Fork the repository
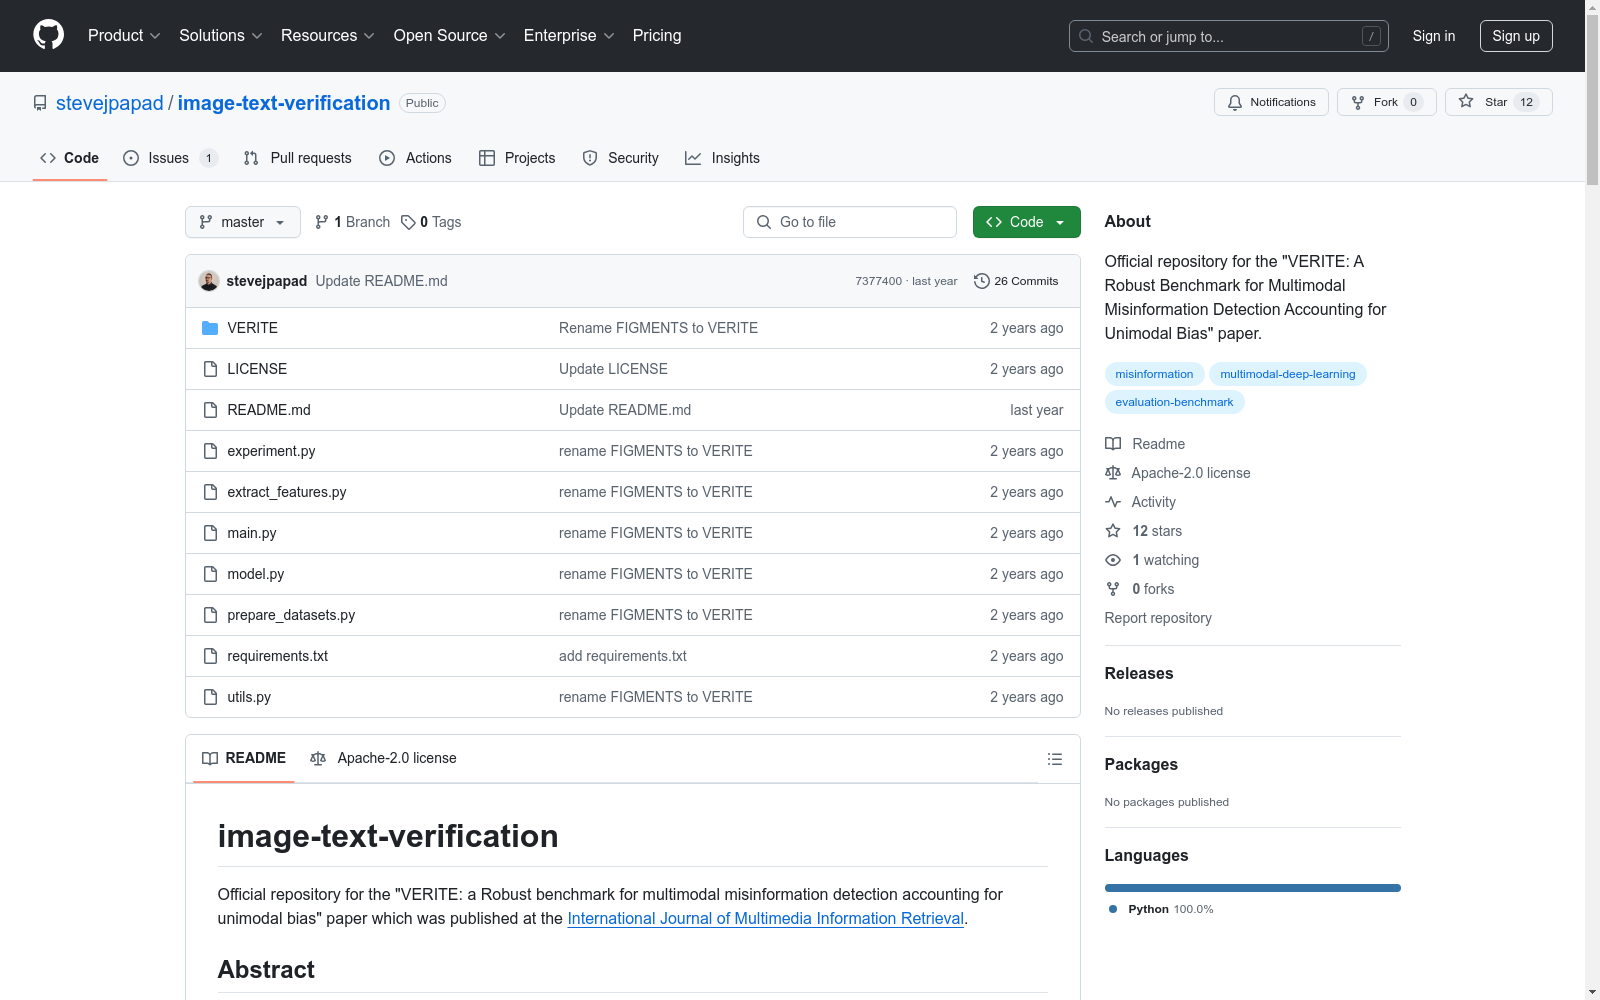The width and height of the screenshot is (1600, 1000). coord(1386,102)
